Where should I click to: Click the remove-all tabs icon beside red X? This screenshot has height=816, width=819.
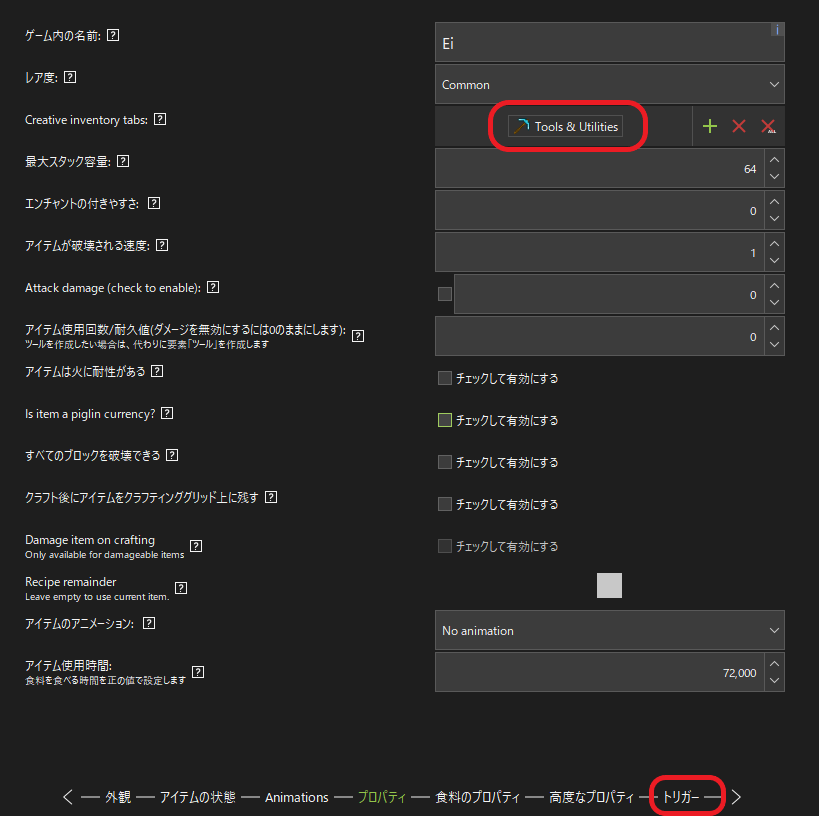pos(768,126)
